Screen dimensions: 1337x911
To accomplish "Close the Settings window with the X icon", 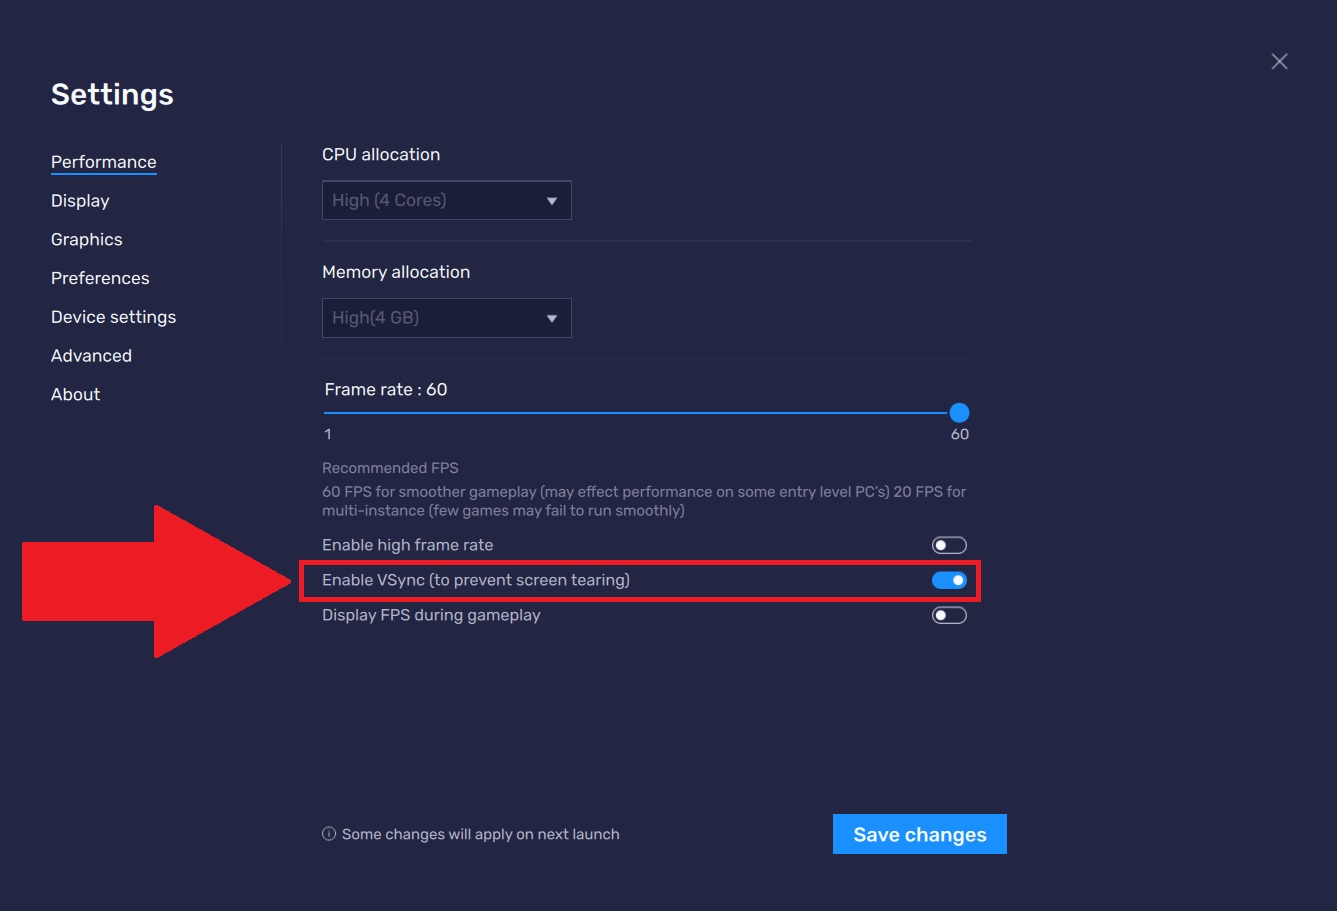I will (1279, 62).
